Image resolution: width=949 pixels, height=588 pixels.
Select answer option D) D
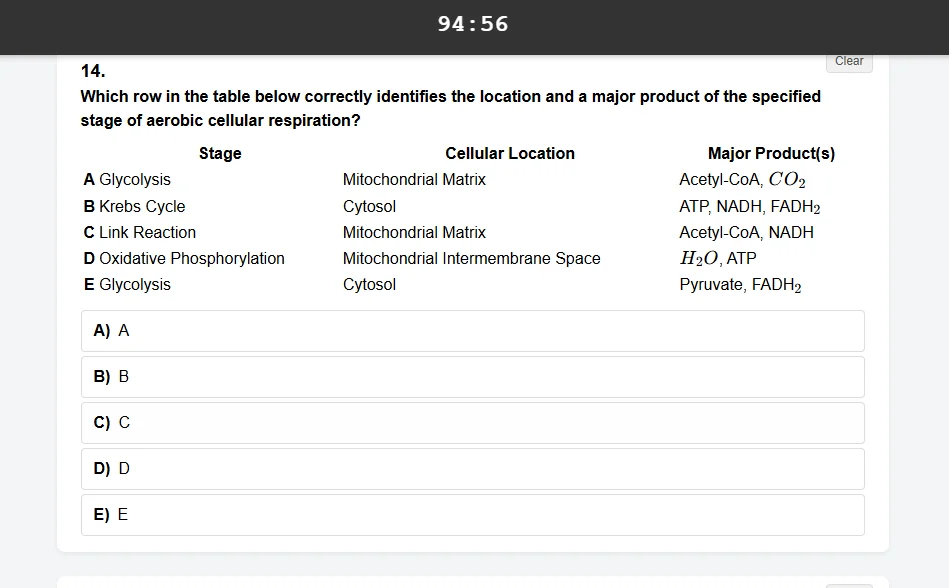(x=473, y=469)
